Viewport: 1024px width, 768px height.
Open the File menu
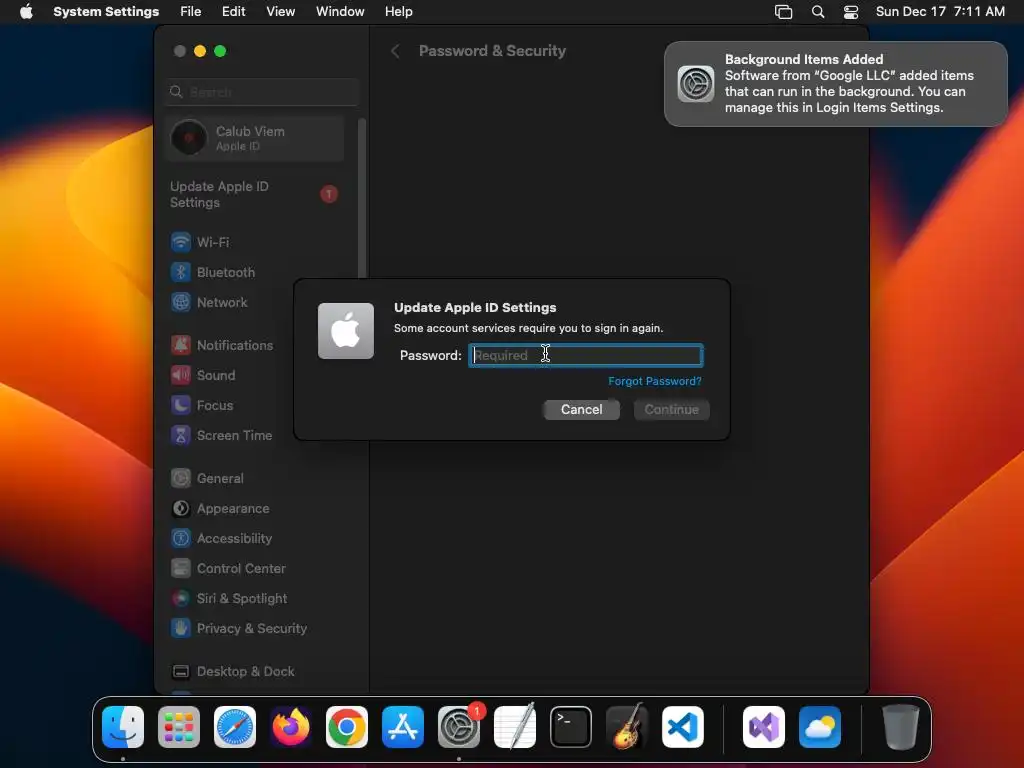tap(191, 12)
